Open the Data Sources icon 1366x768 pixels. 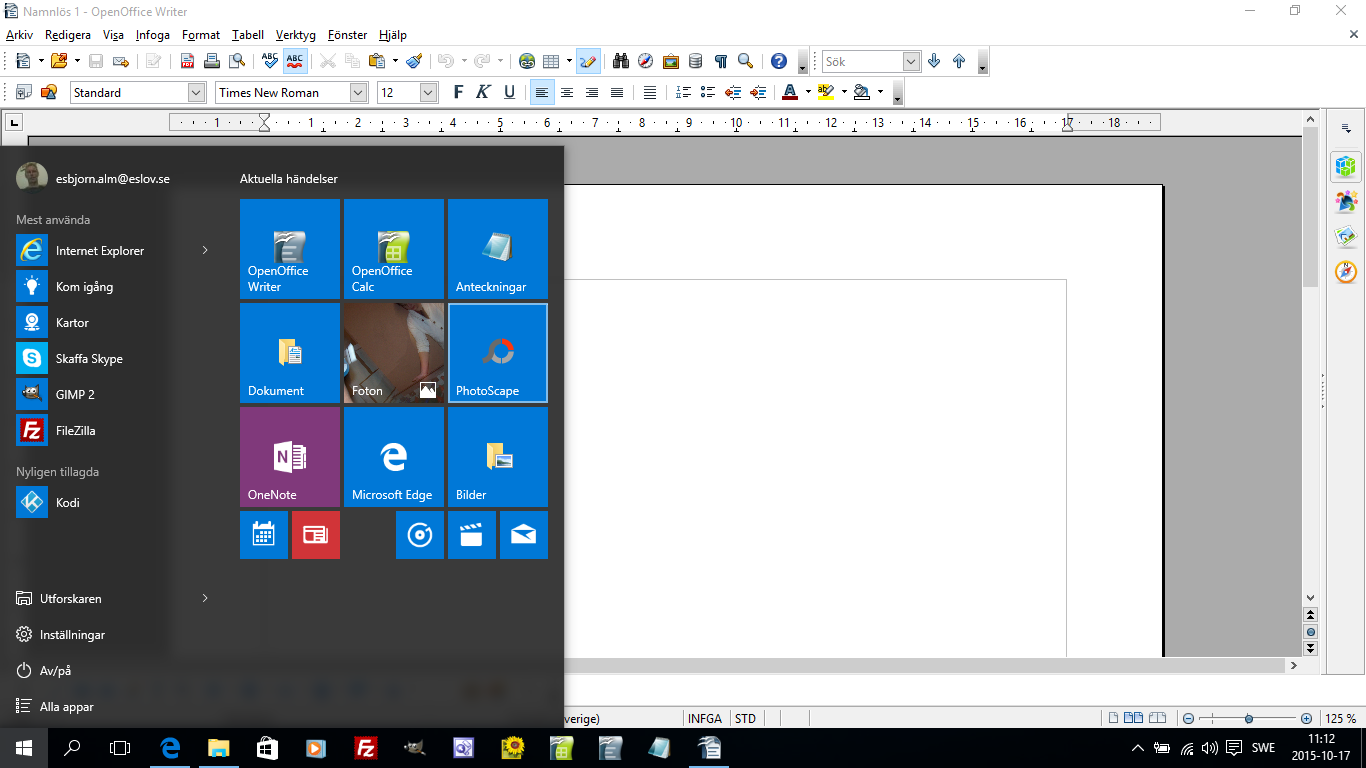tap(696, 61)
